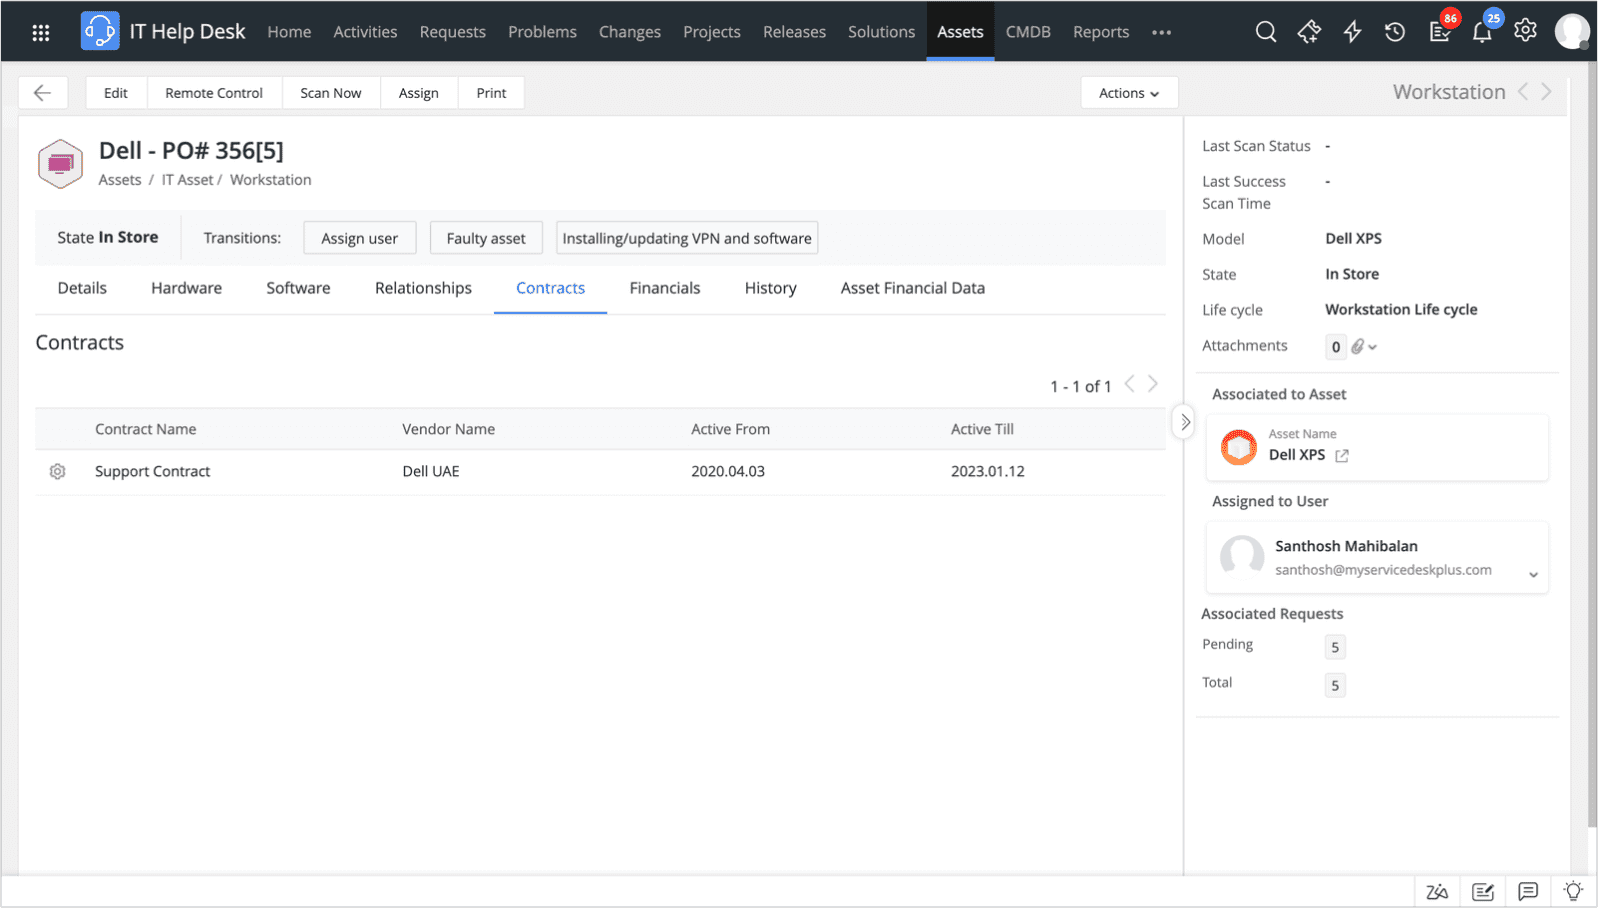This screenshot has width=1598, height=908.
Task: Click the back arrow button
Action: (42, 93)
